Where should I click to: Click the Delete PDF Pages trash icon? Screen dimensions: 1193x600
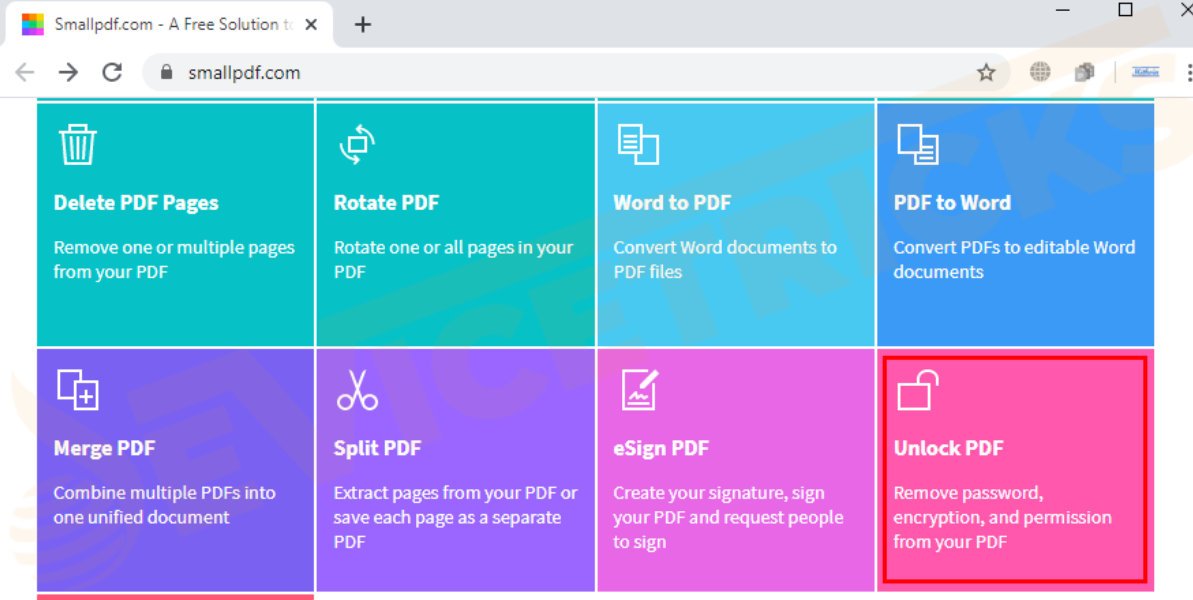[78, 144]
